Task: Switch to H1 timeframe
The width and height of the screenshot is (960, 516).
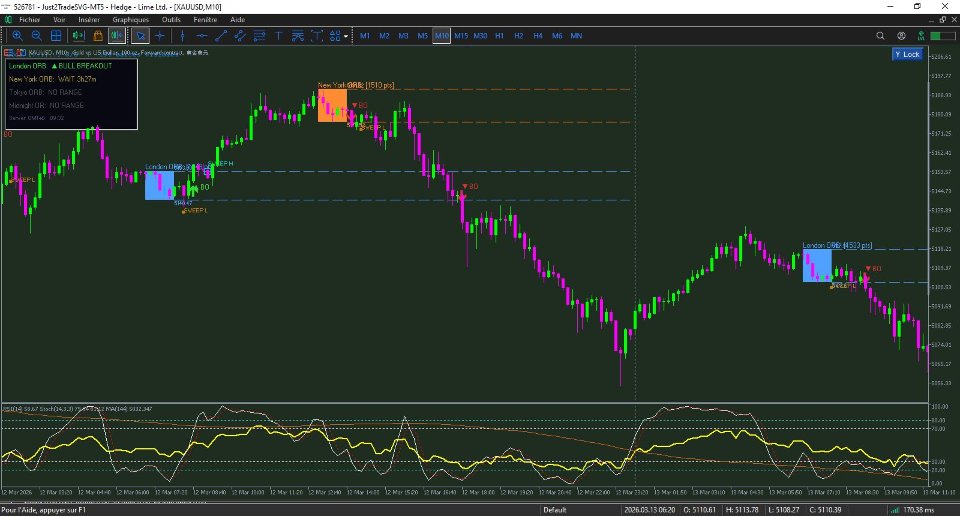Action: point(500,36)
